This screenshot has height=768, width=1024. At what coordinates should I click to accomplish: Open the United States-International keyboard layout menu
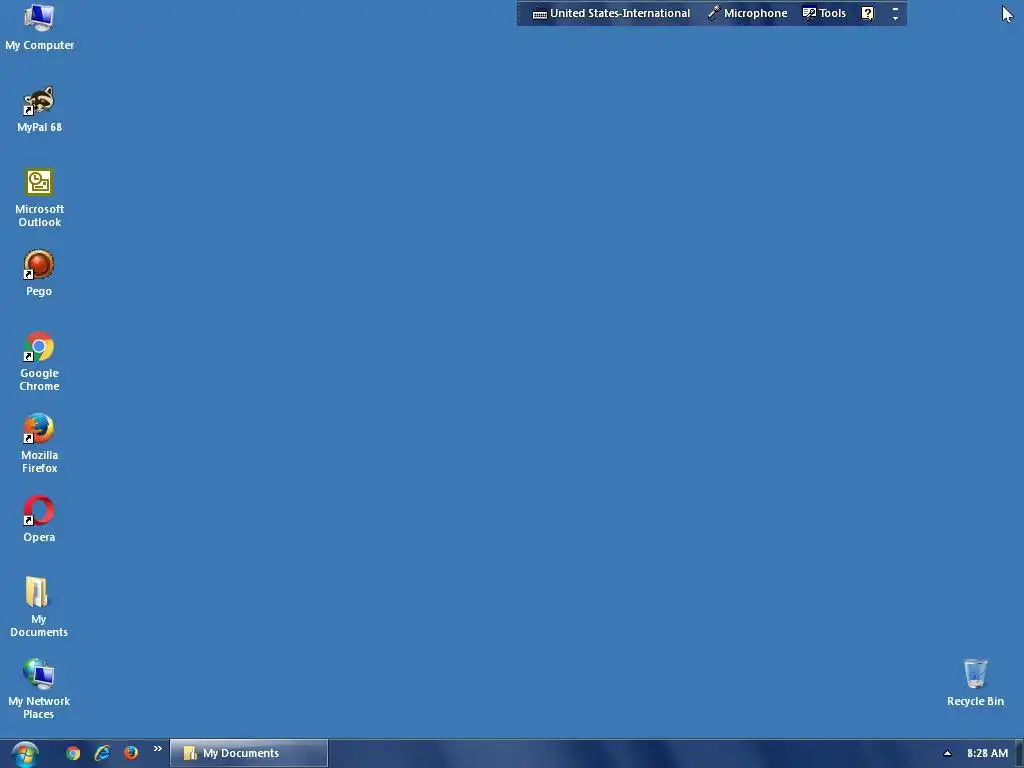point(611,13)
